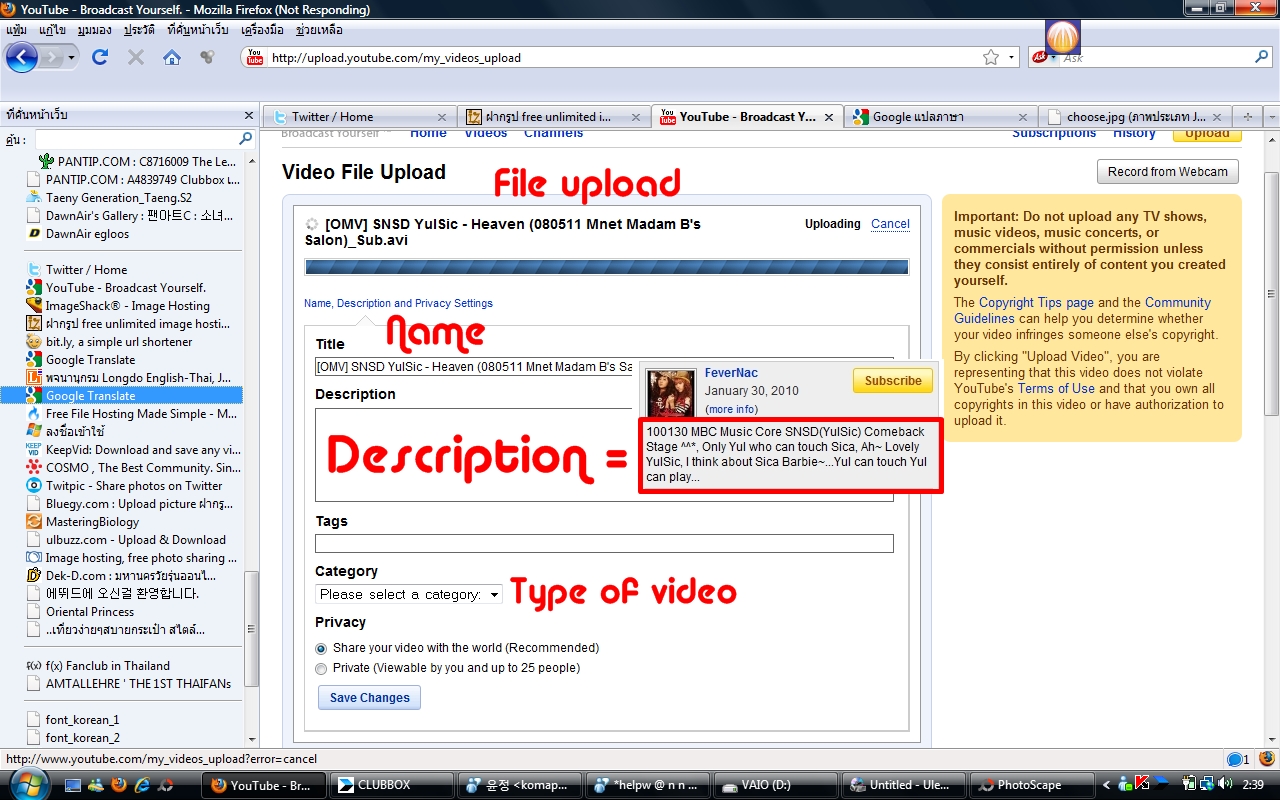Open the แก้ไข (Edit) menu

(x=52, y=30)
